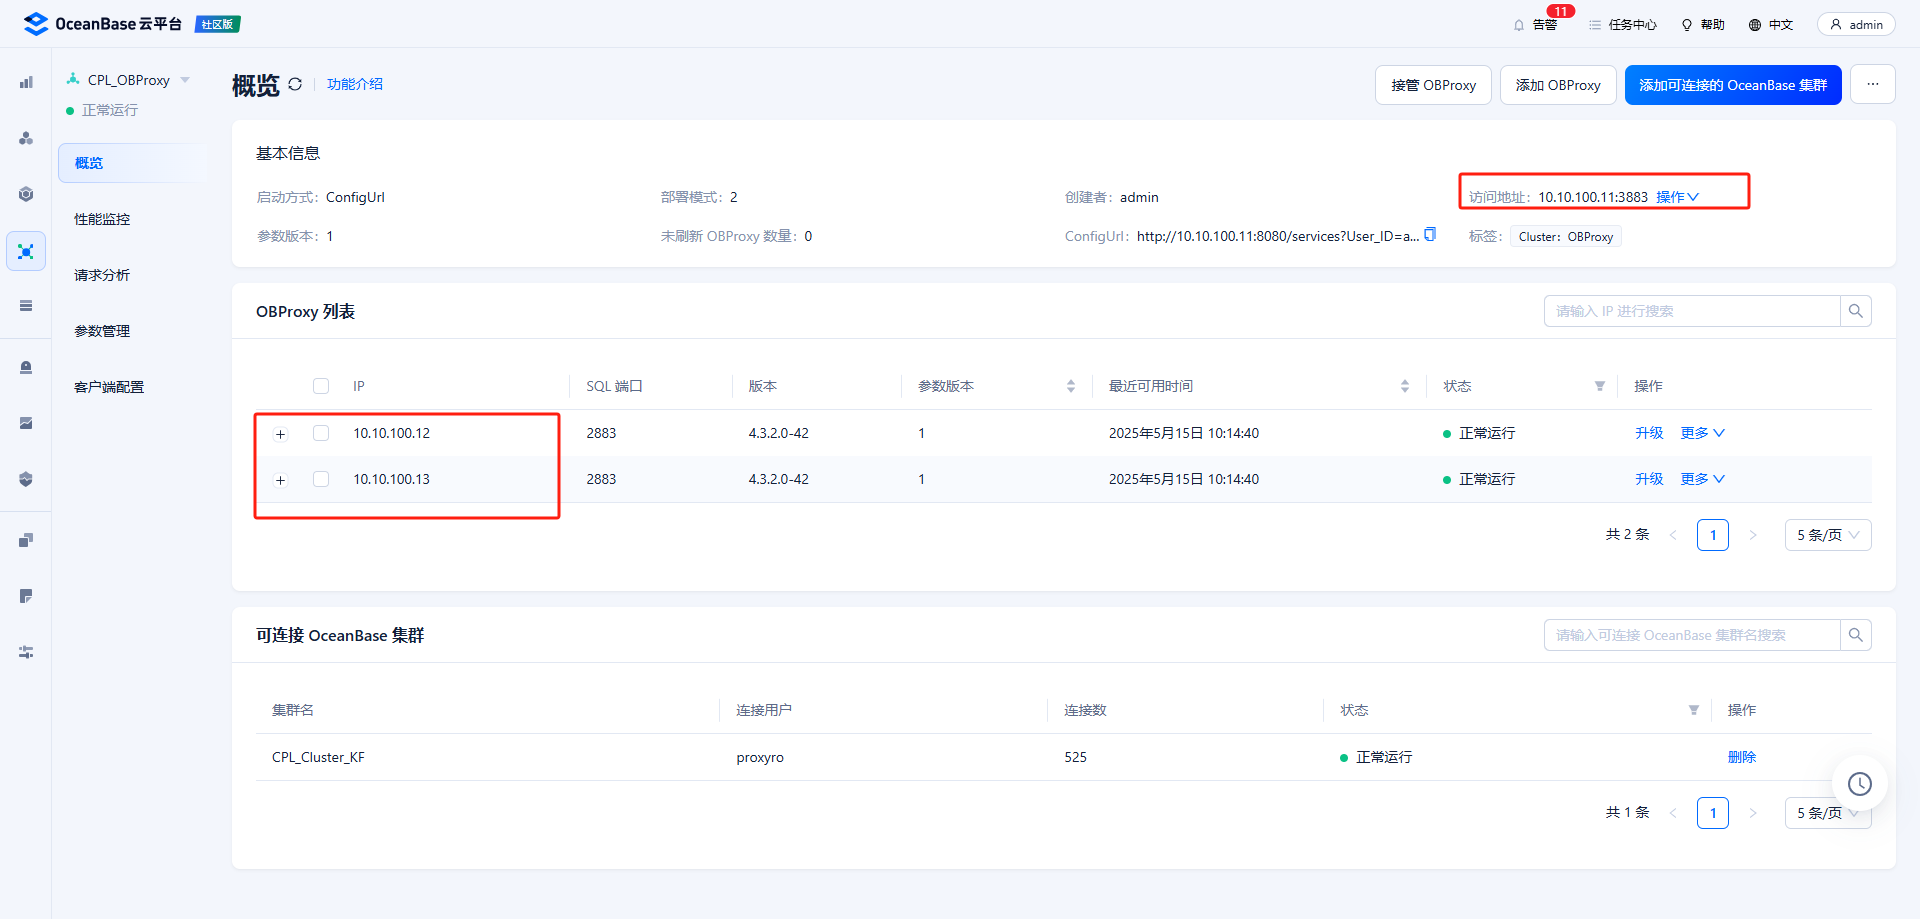
Task: Open 操作 dropdown next to access address
Action: tap(1677, 197)
